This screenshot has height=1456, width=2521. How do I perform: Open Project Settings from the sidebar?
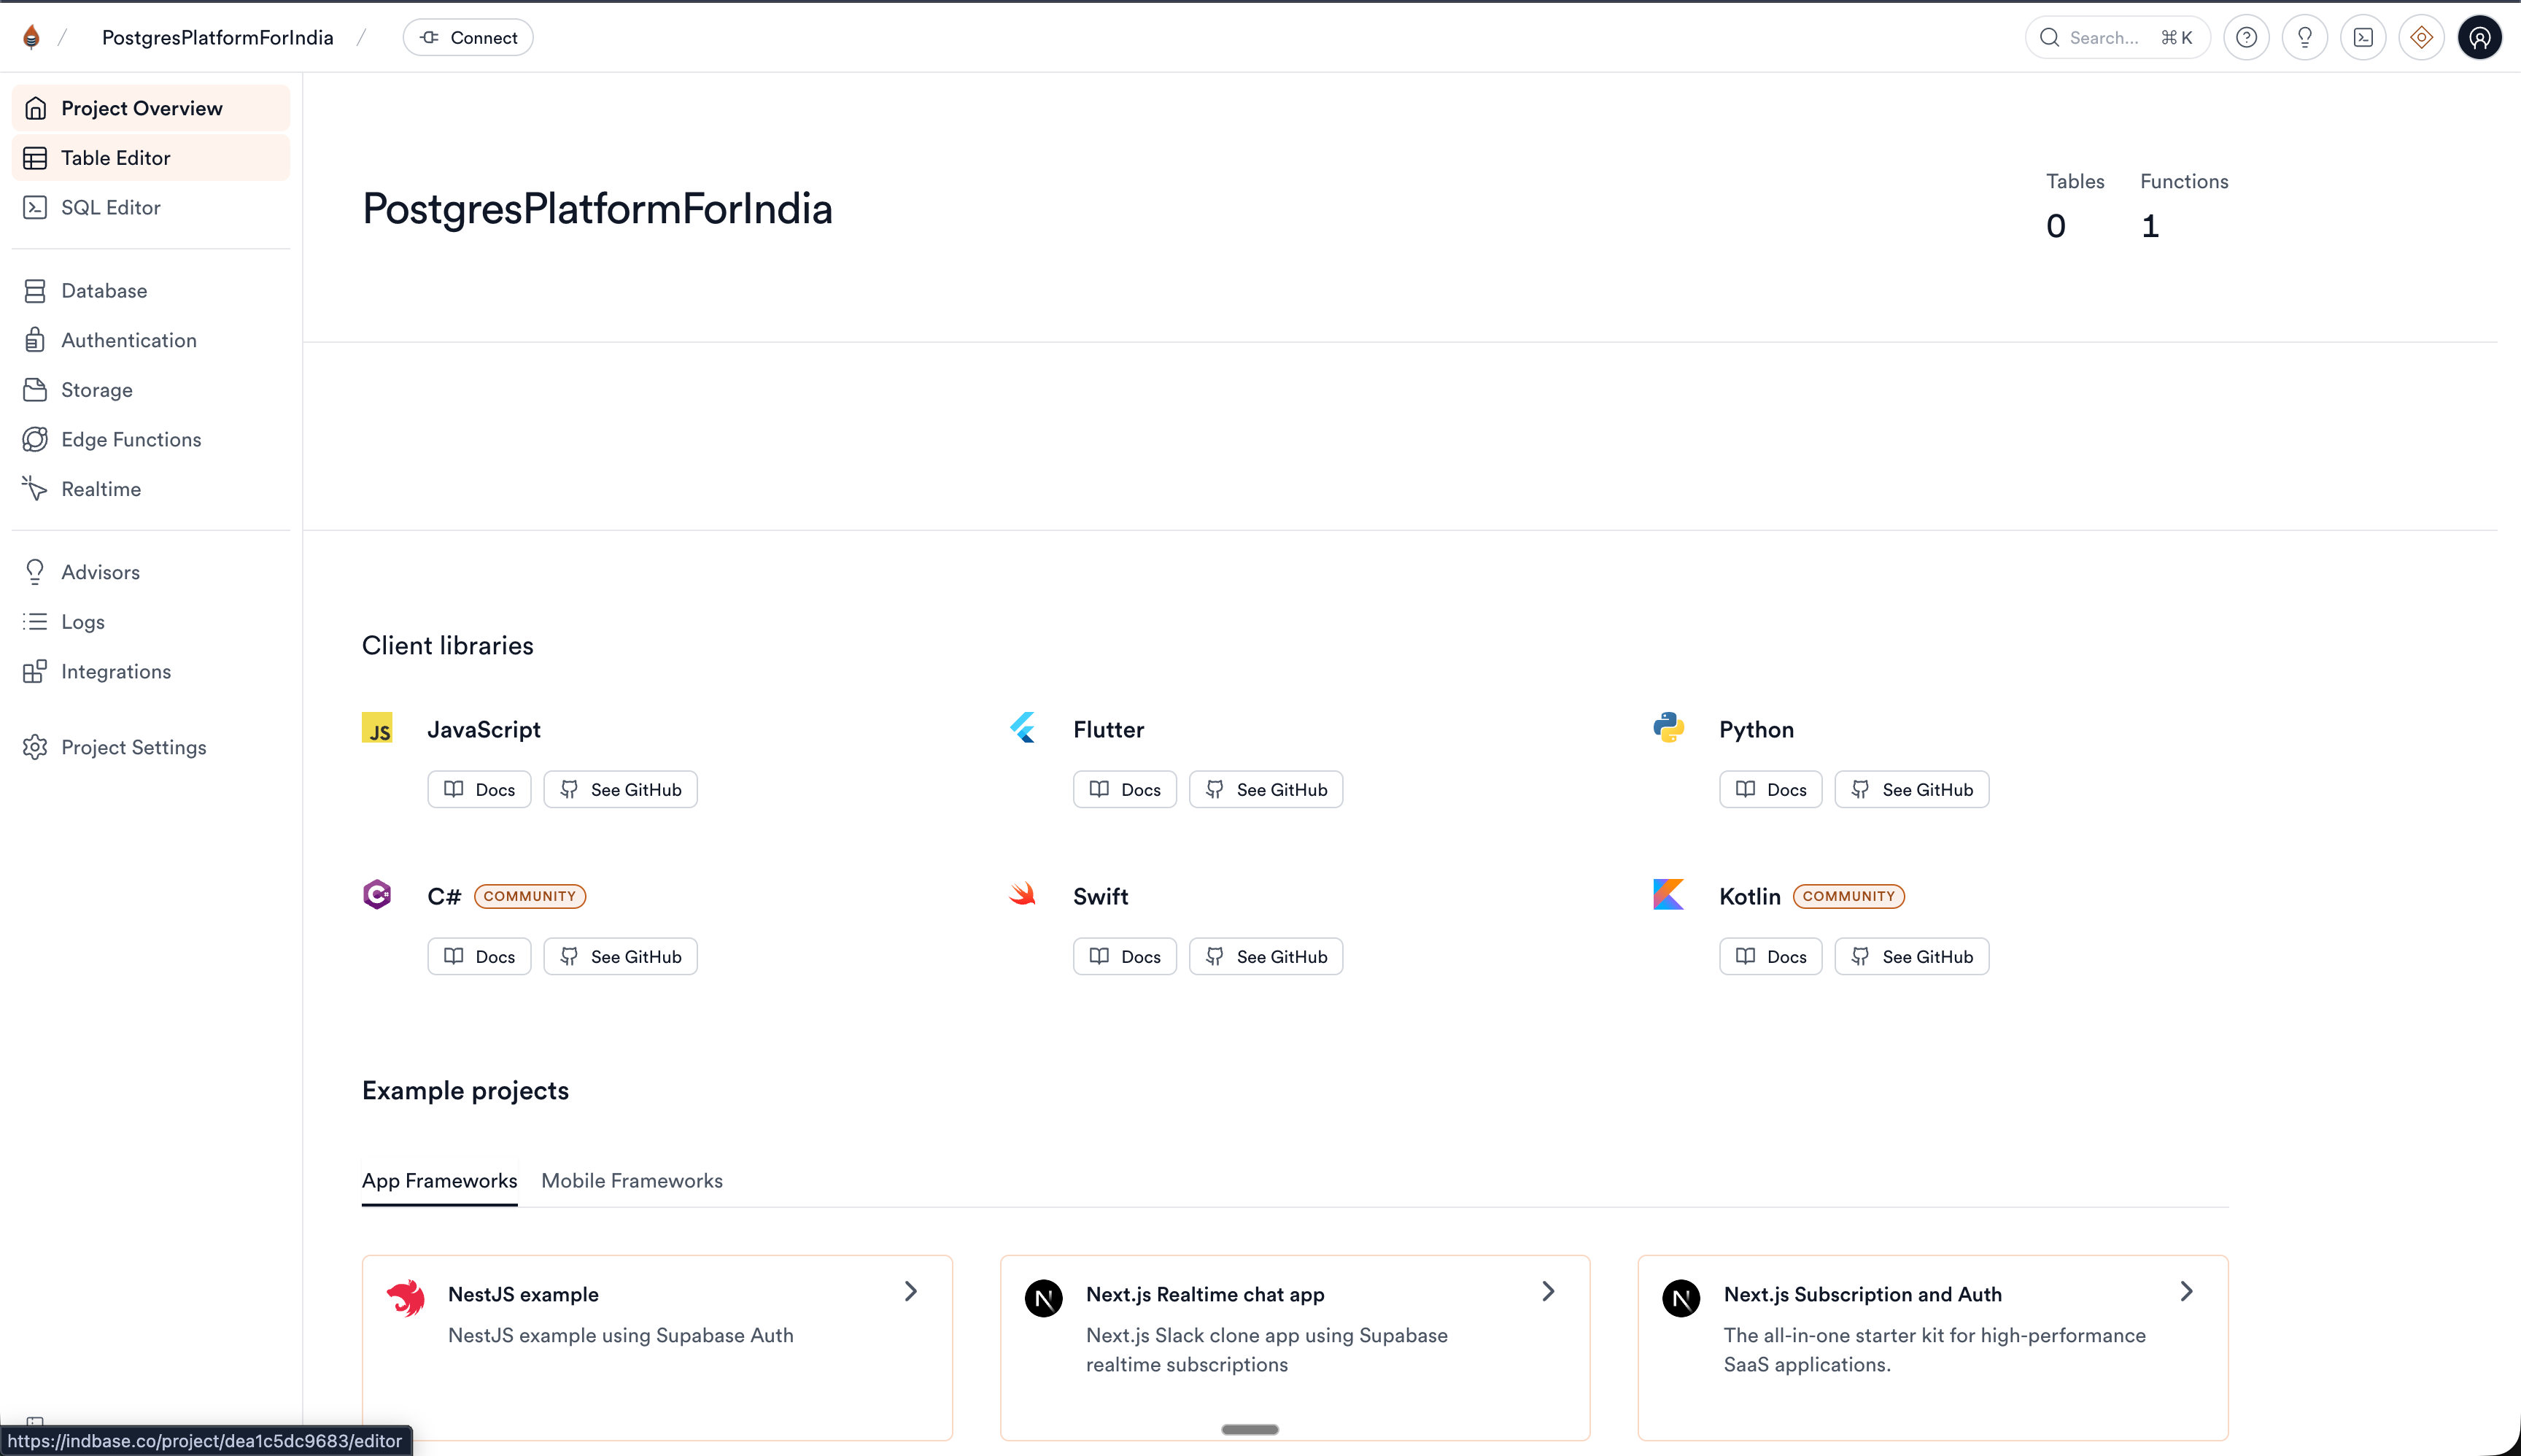pyautogui.click(x=133, y=747)
